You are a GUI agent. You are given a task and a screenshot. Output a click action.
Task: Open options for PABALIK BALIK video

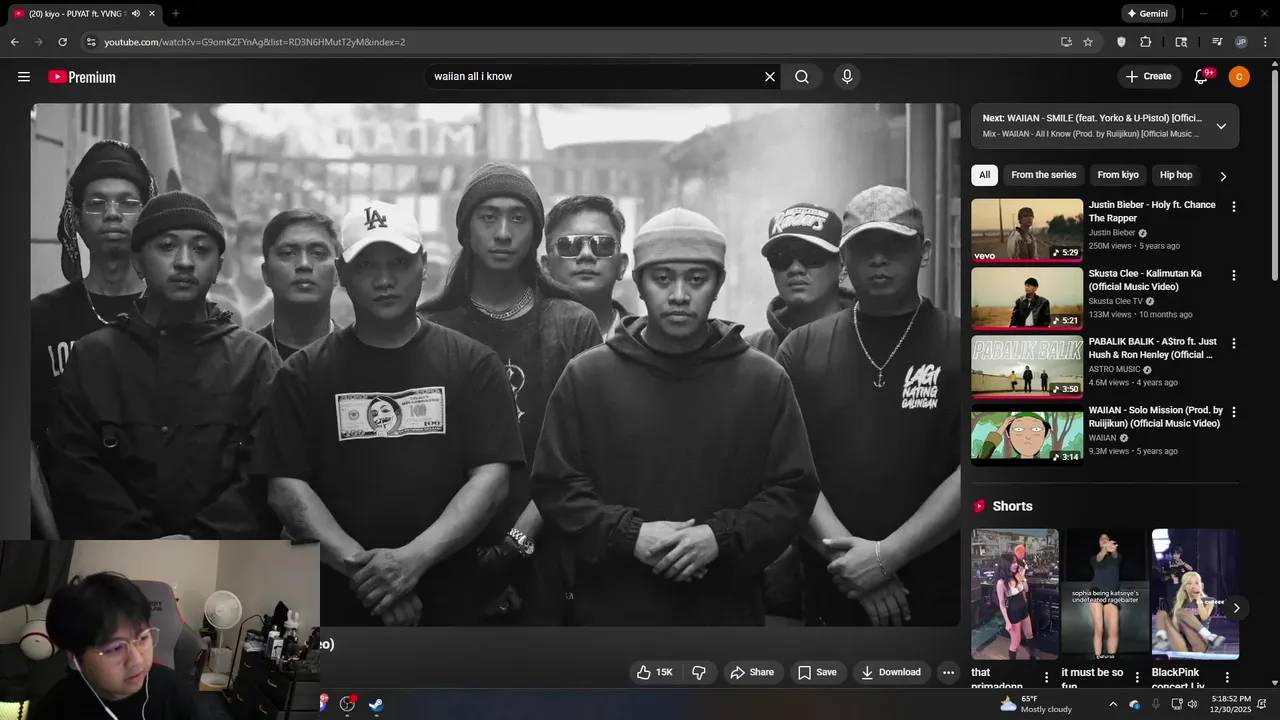(1233, 343)
